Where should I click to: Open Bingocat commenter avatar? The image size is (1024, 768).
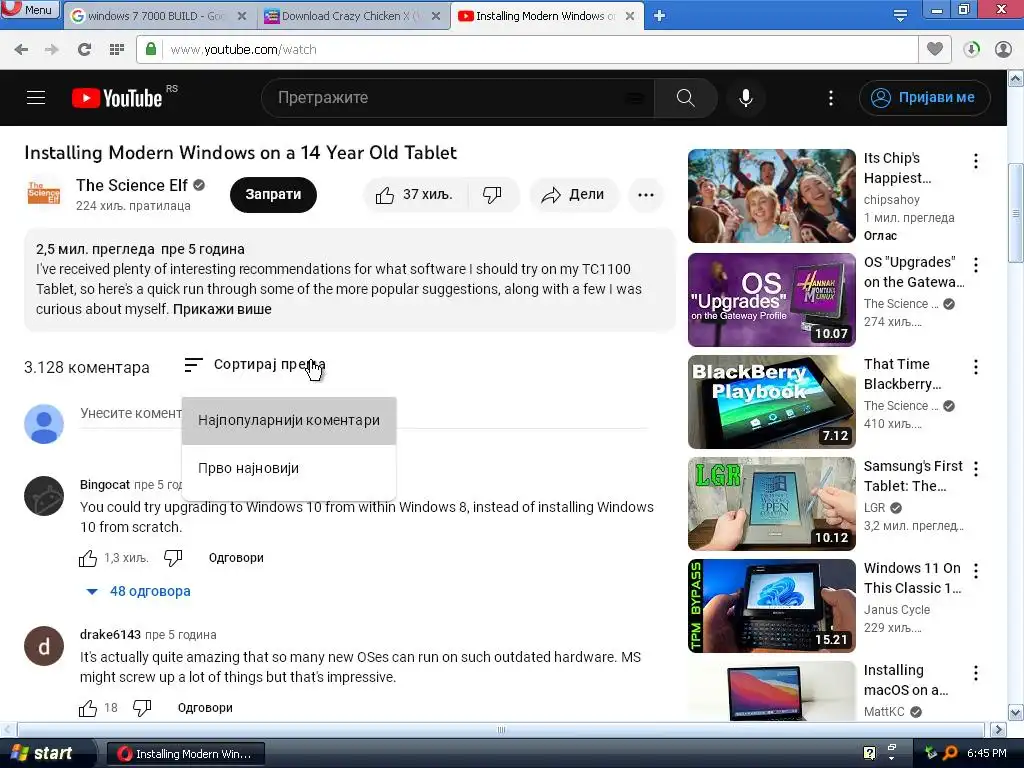click(x=44, y=496)
